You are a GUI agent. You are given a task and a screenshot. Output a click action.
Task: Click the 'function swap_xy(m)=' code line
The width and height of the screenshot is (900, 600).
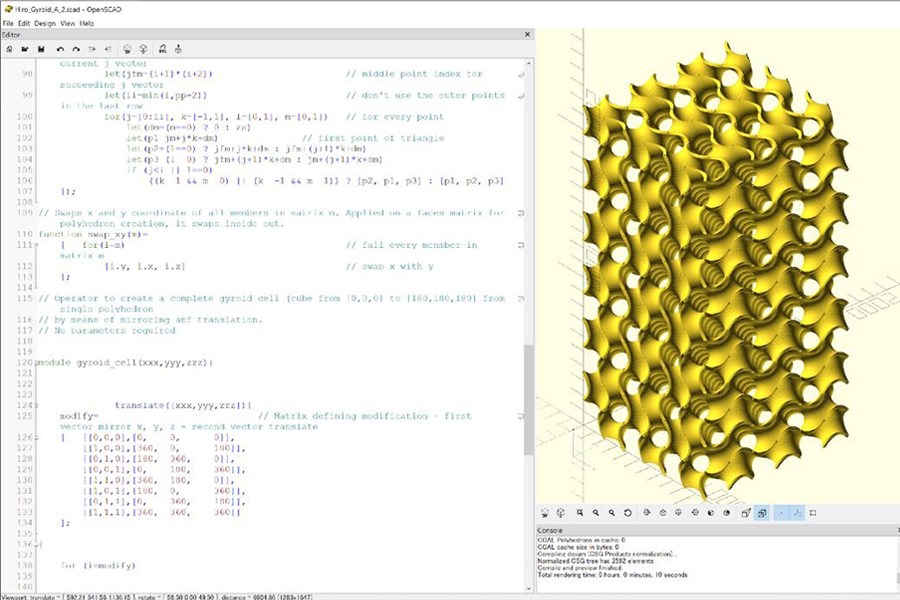(x=94, y=234)
